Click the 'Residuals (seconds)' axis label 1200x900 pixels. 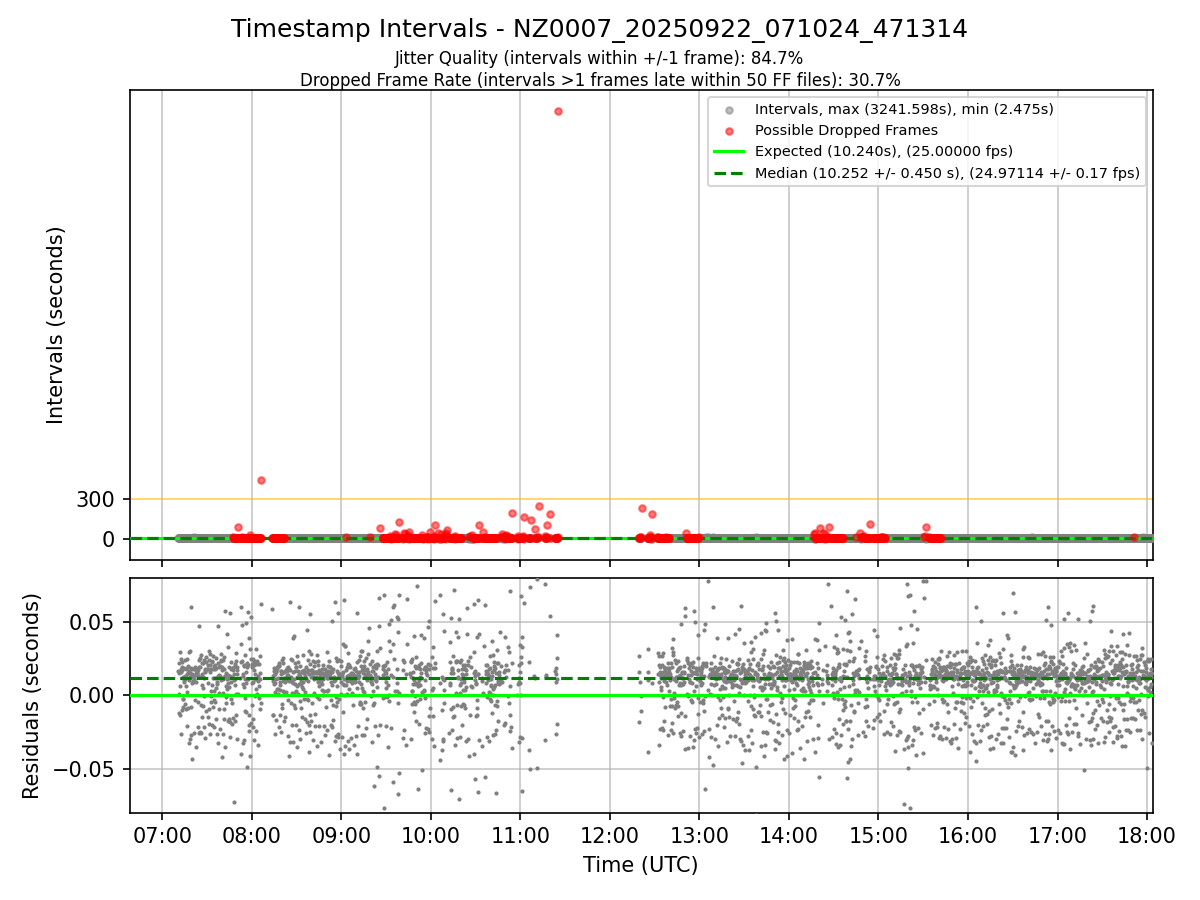tap(32, 696)
